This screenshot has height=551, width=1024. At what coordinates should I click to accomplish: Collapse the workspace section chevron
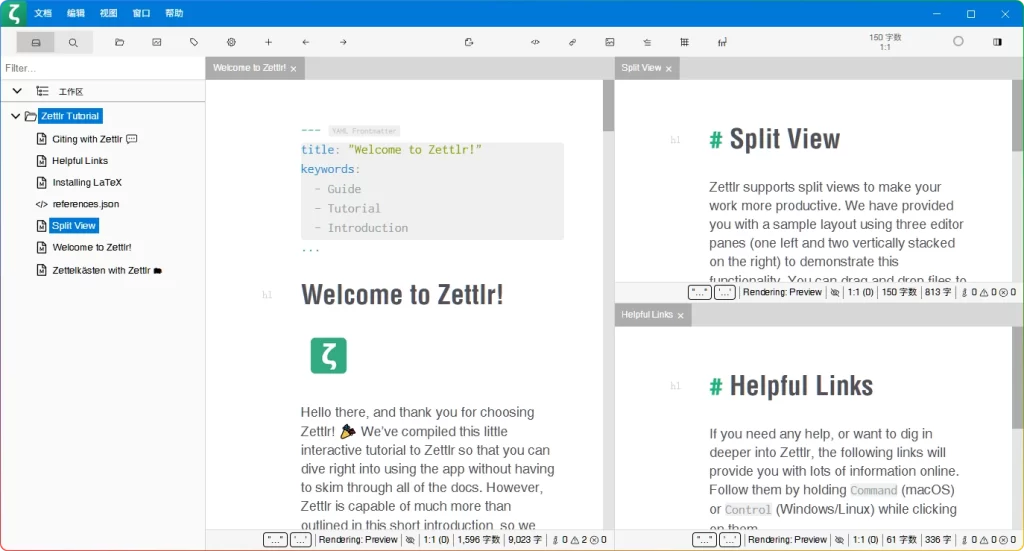click(16, 91)
